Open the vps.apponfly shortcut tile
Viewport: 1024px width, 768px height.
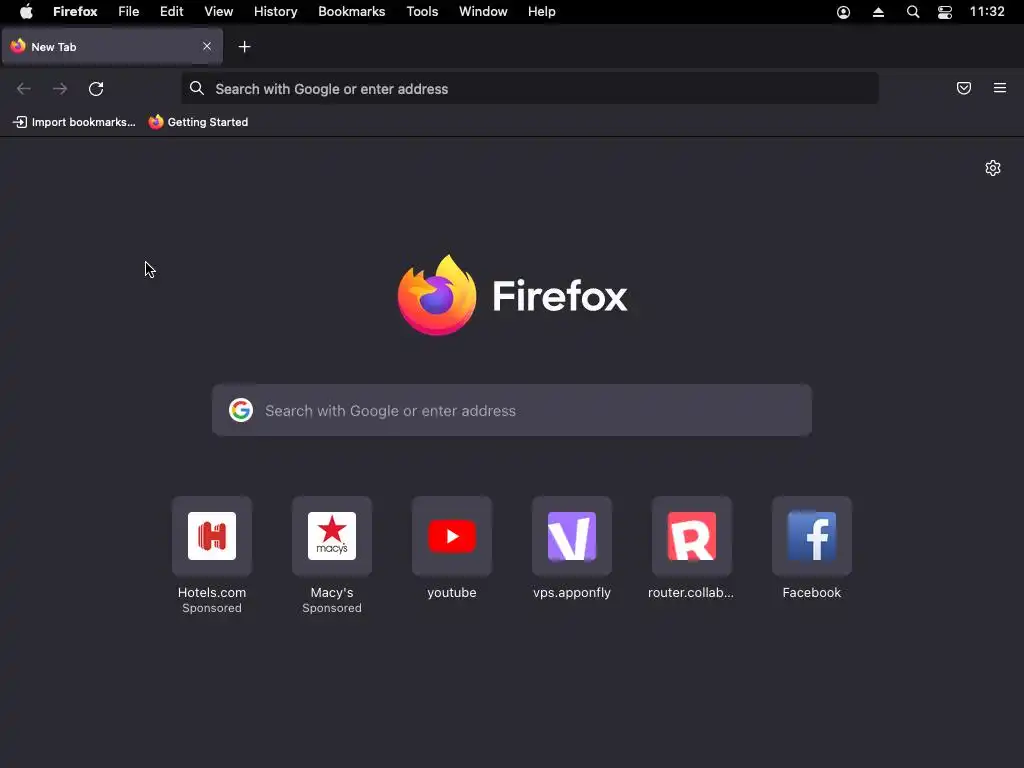point(572,547)
